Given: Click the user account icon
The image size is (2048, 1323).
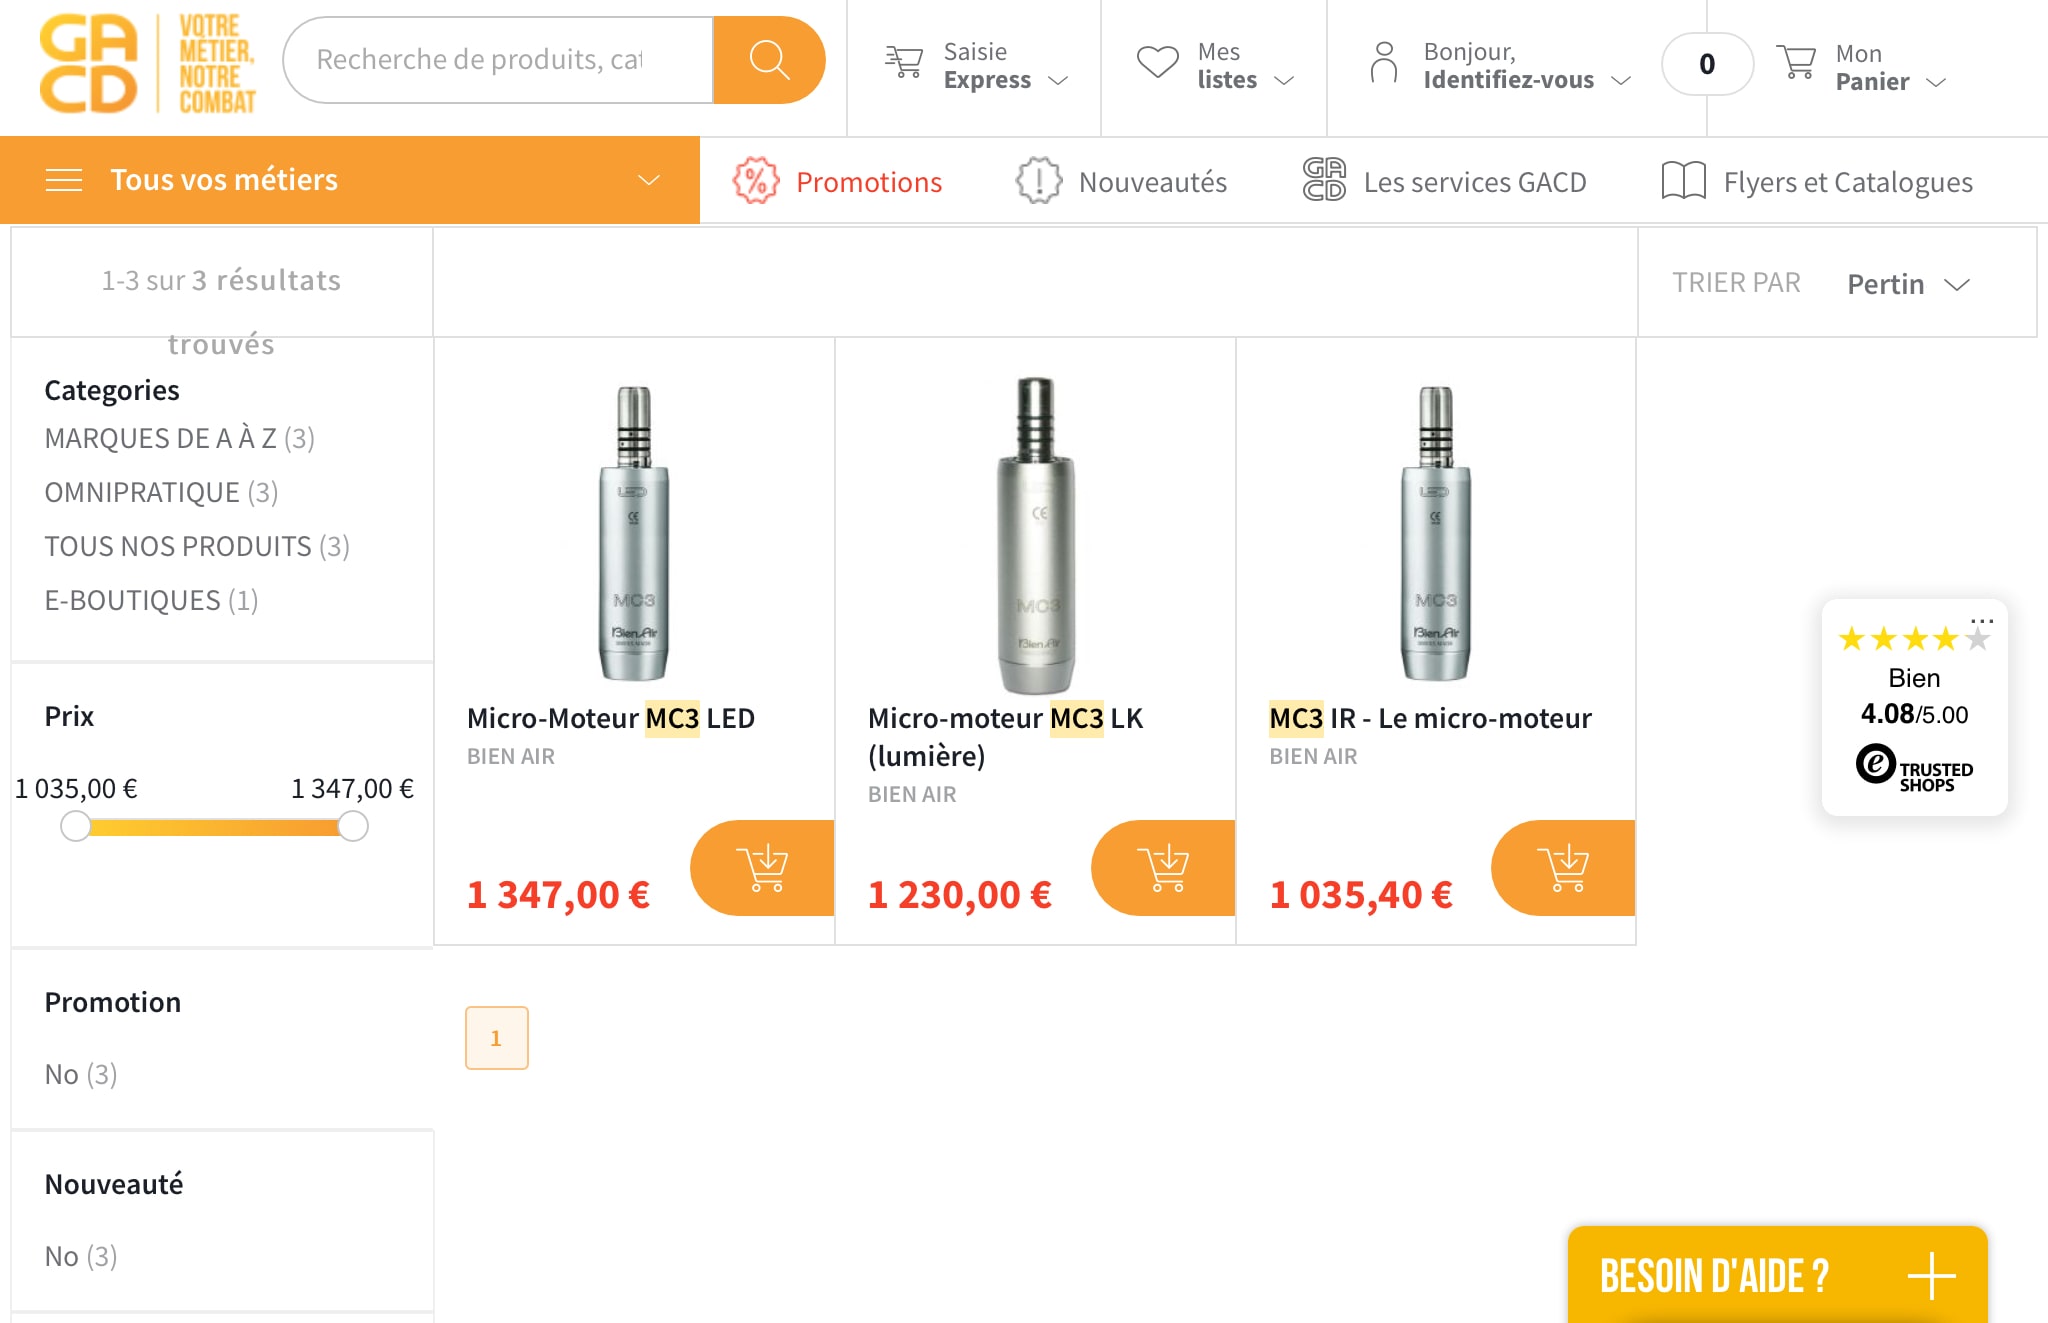Looking at the screenshot, I should point(1384,62).
